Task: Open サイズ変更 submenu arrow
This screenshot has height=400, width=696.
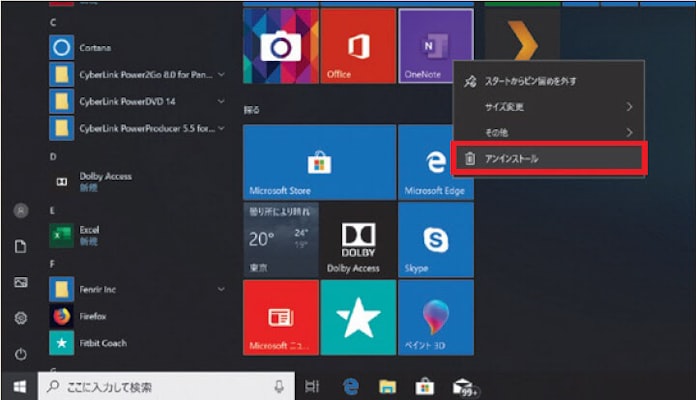Action: pos(629,107)
